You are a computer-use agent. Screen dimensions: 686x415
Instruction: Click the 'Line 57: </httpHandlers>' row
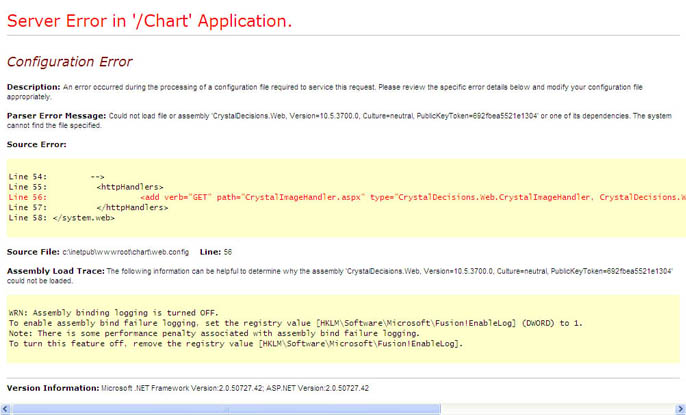pos(88,207)
